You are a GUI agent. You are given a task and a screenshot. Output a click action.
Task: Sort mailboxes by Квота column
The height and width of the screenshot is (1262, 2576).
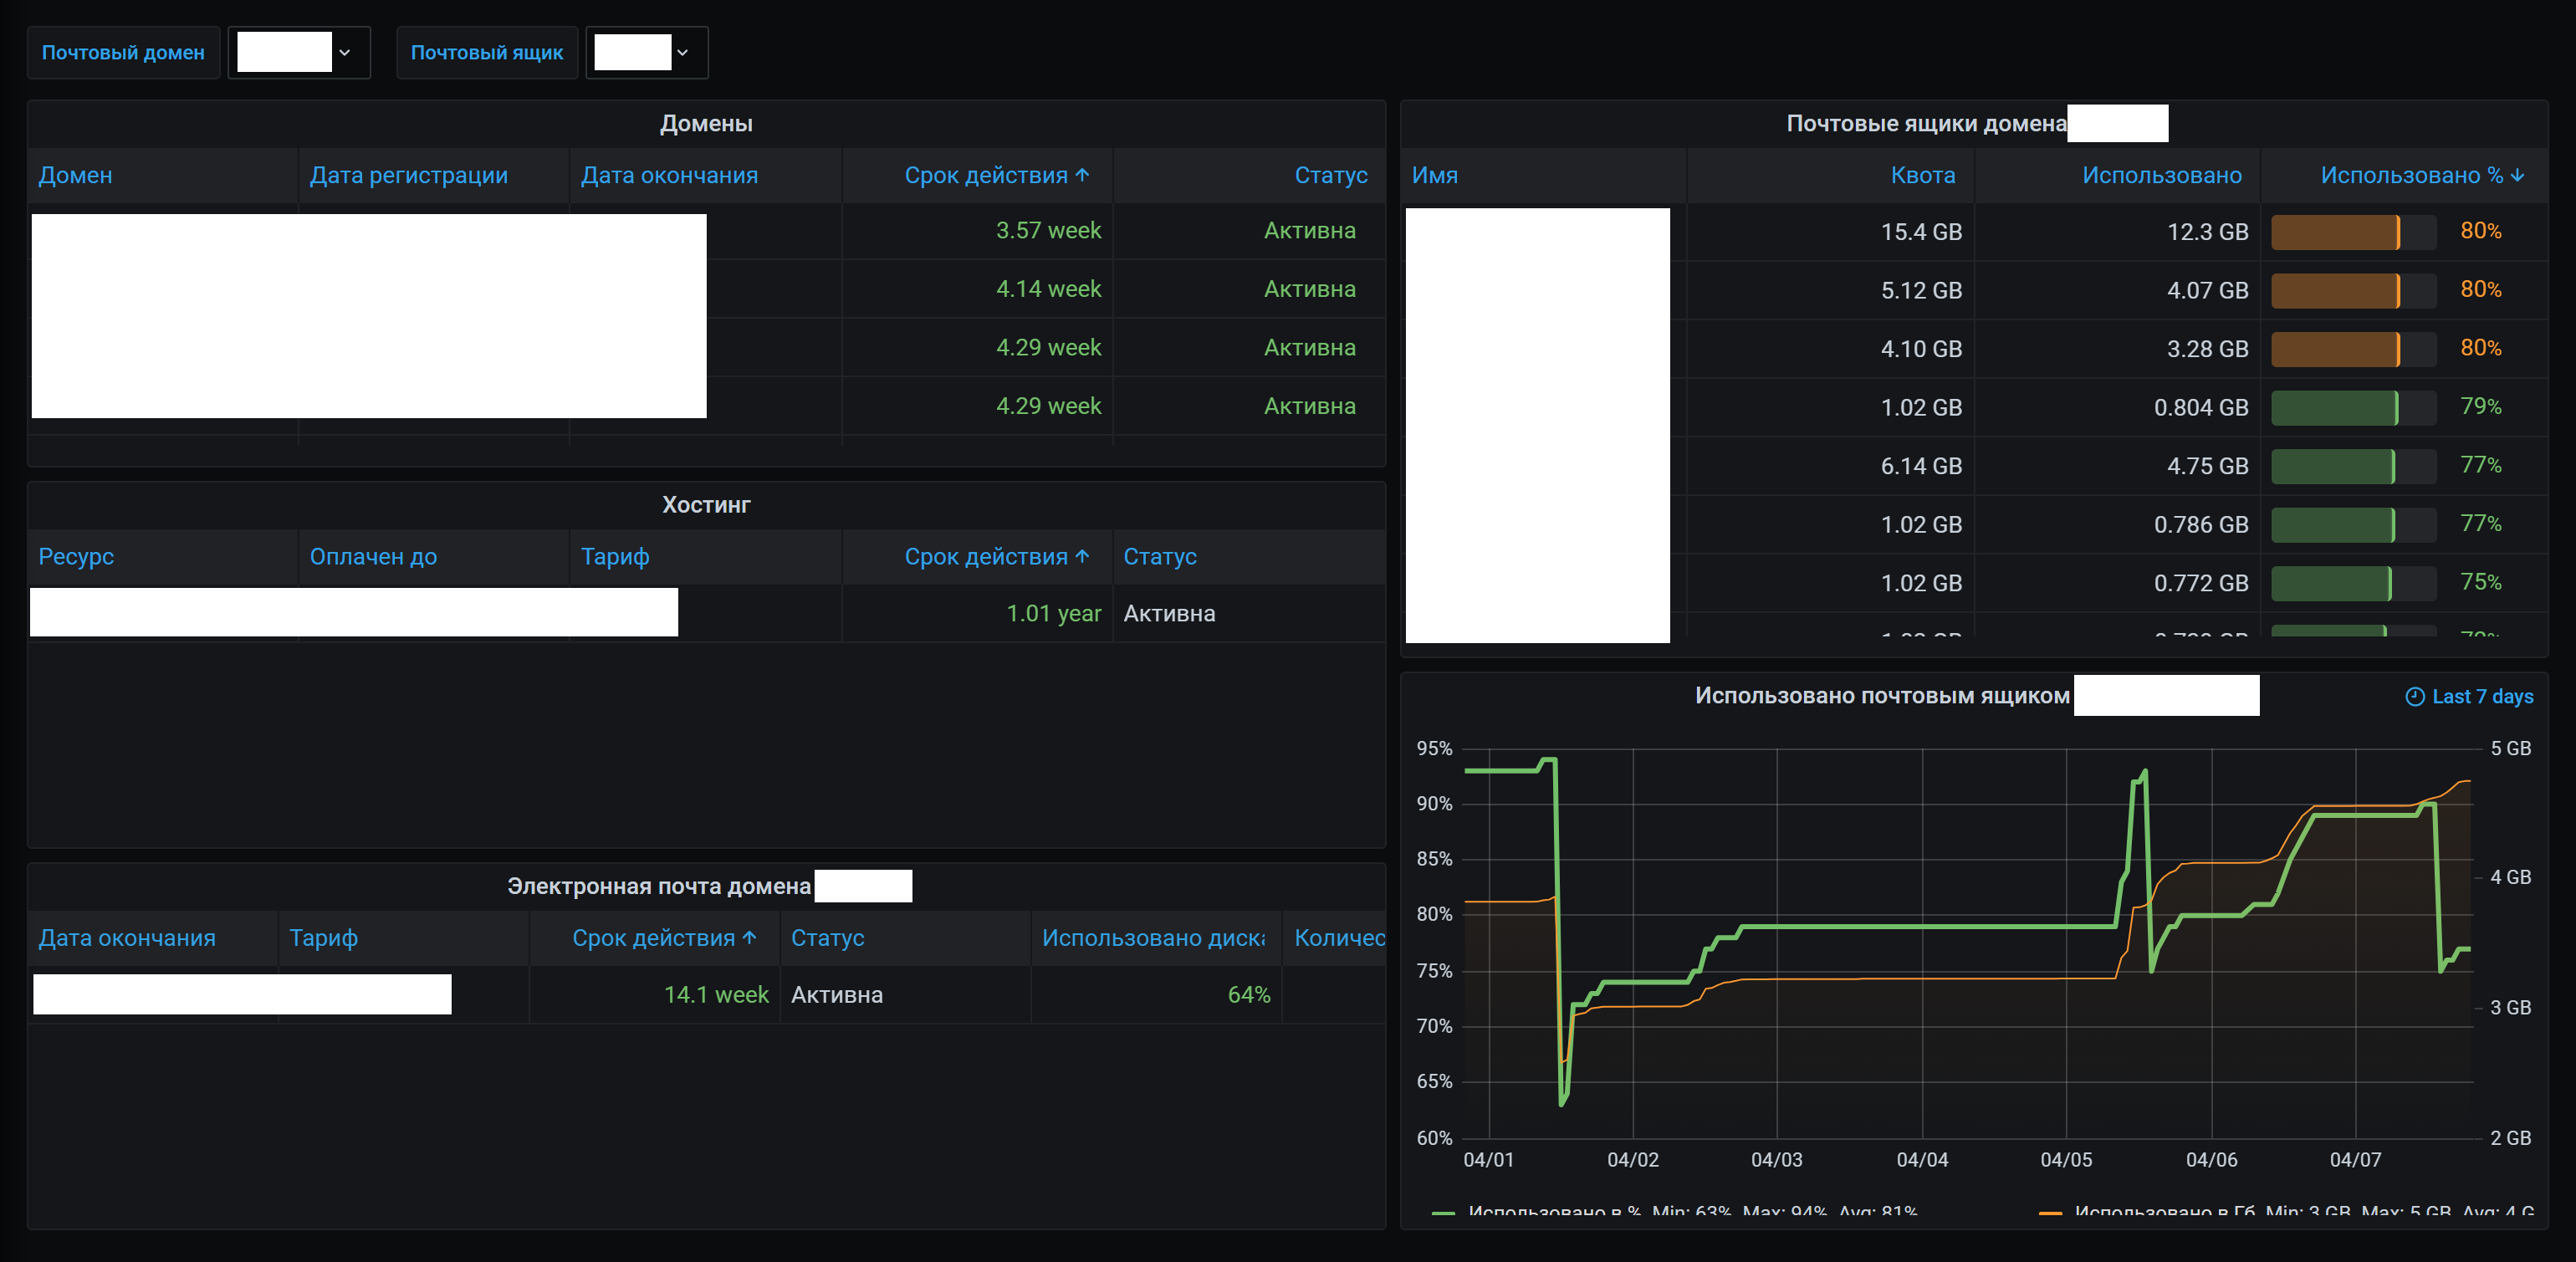1922,175
